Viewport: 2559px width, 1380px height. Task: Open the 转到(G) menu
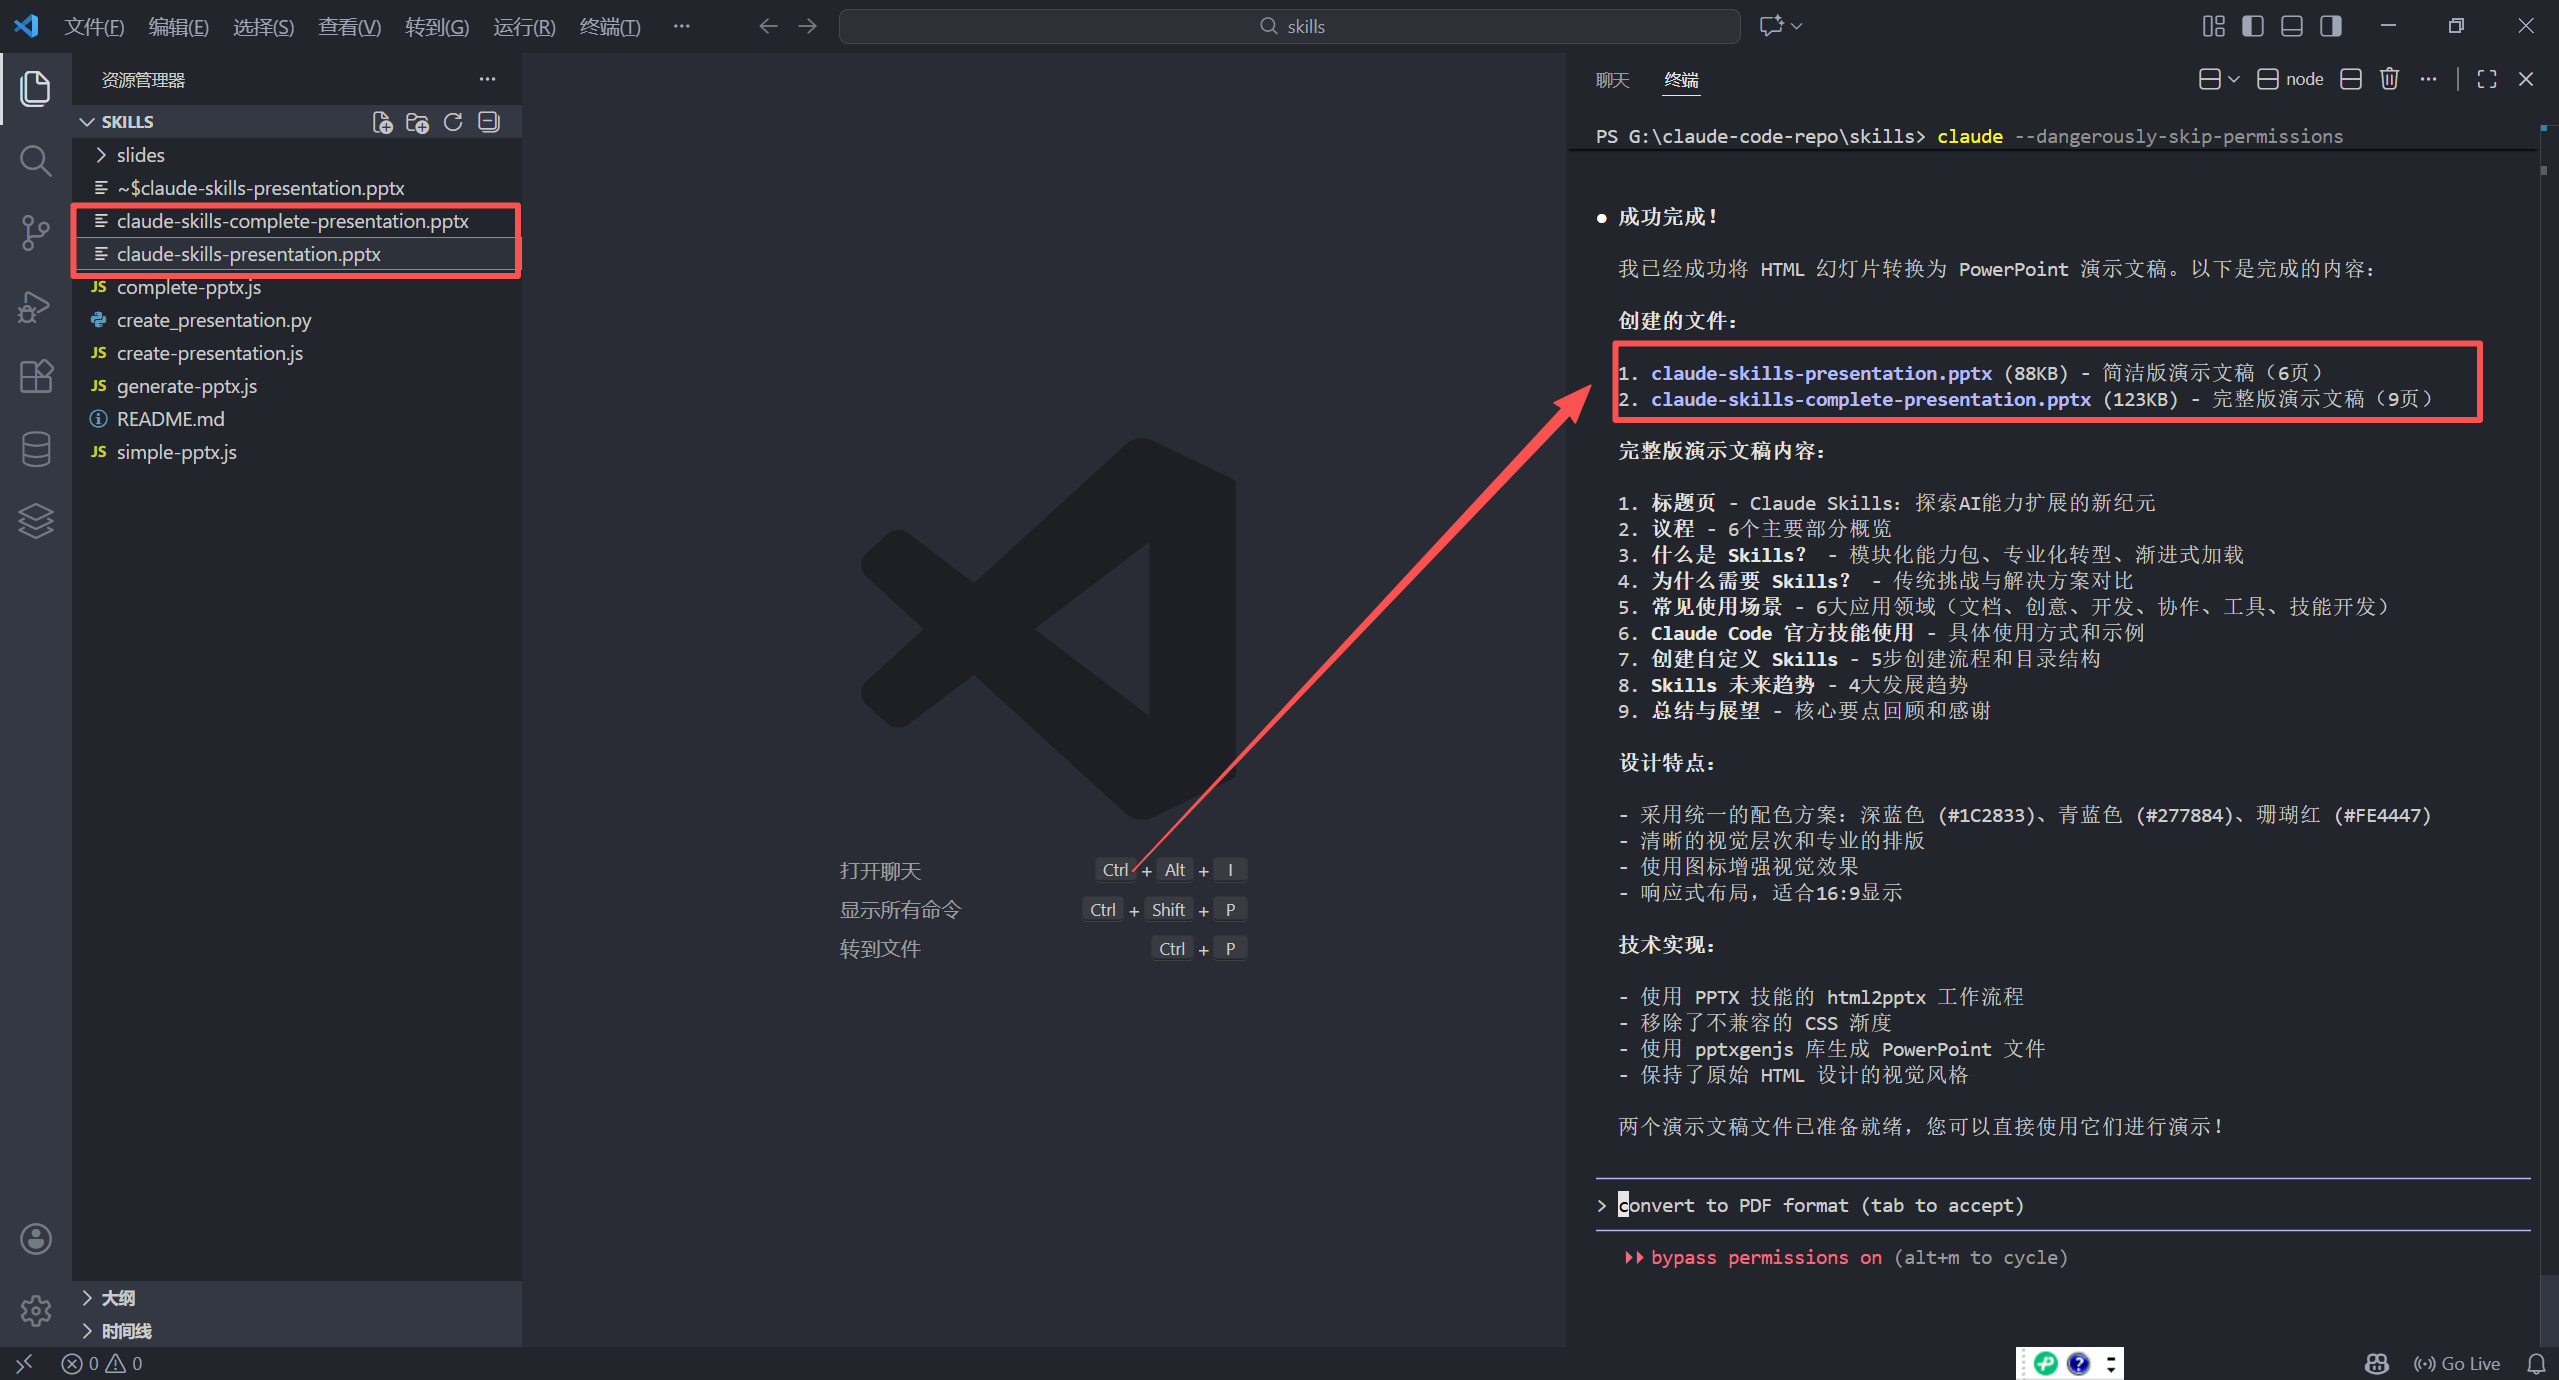[436, 26]
